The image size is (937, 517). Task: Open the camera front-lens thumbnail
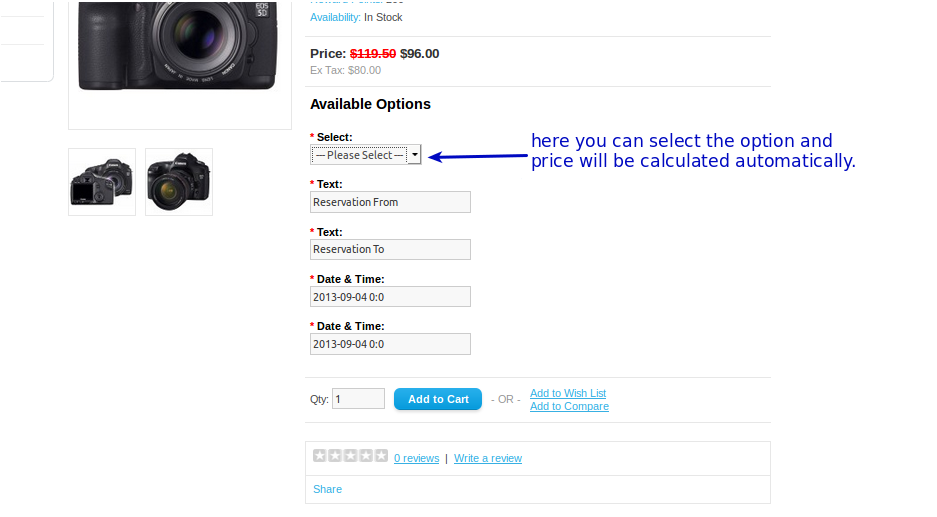pyautogui.click(x=179, y=182)
